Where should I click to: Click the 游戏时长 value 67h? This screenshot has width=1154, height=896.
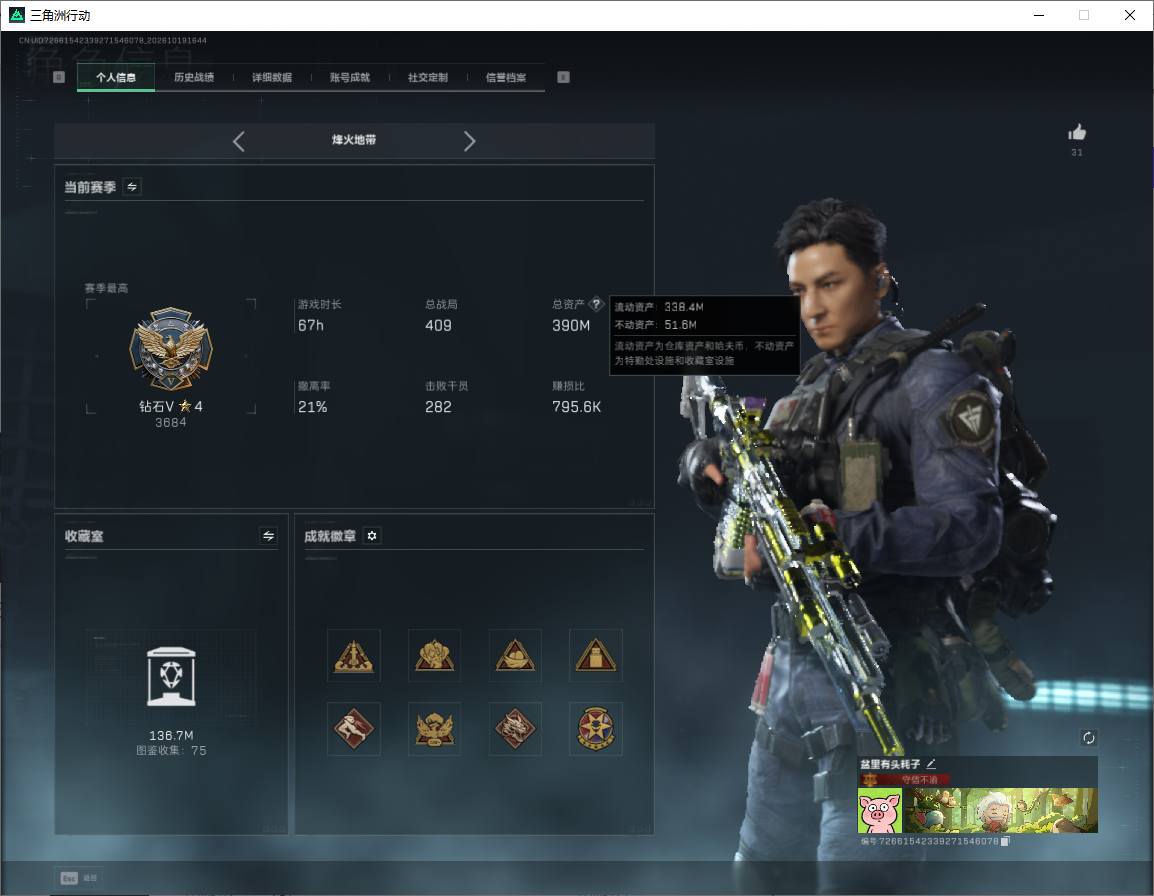311,325
